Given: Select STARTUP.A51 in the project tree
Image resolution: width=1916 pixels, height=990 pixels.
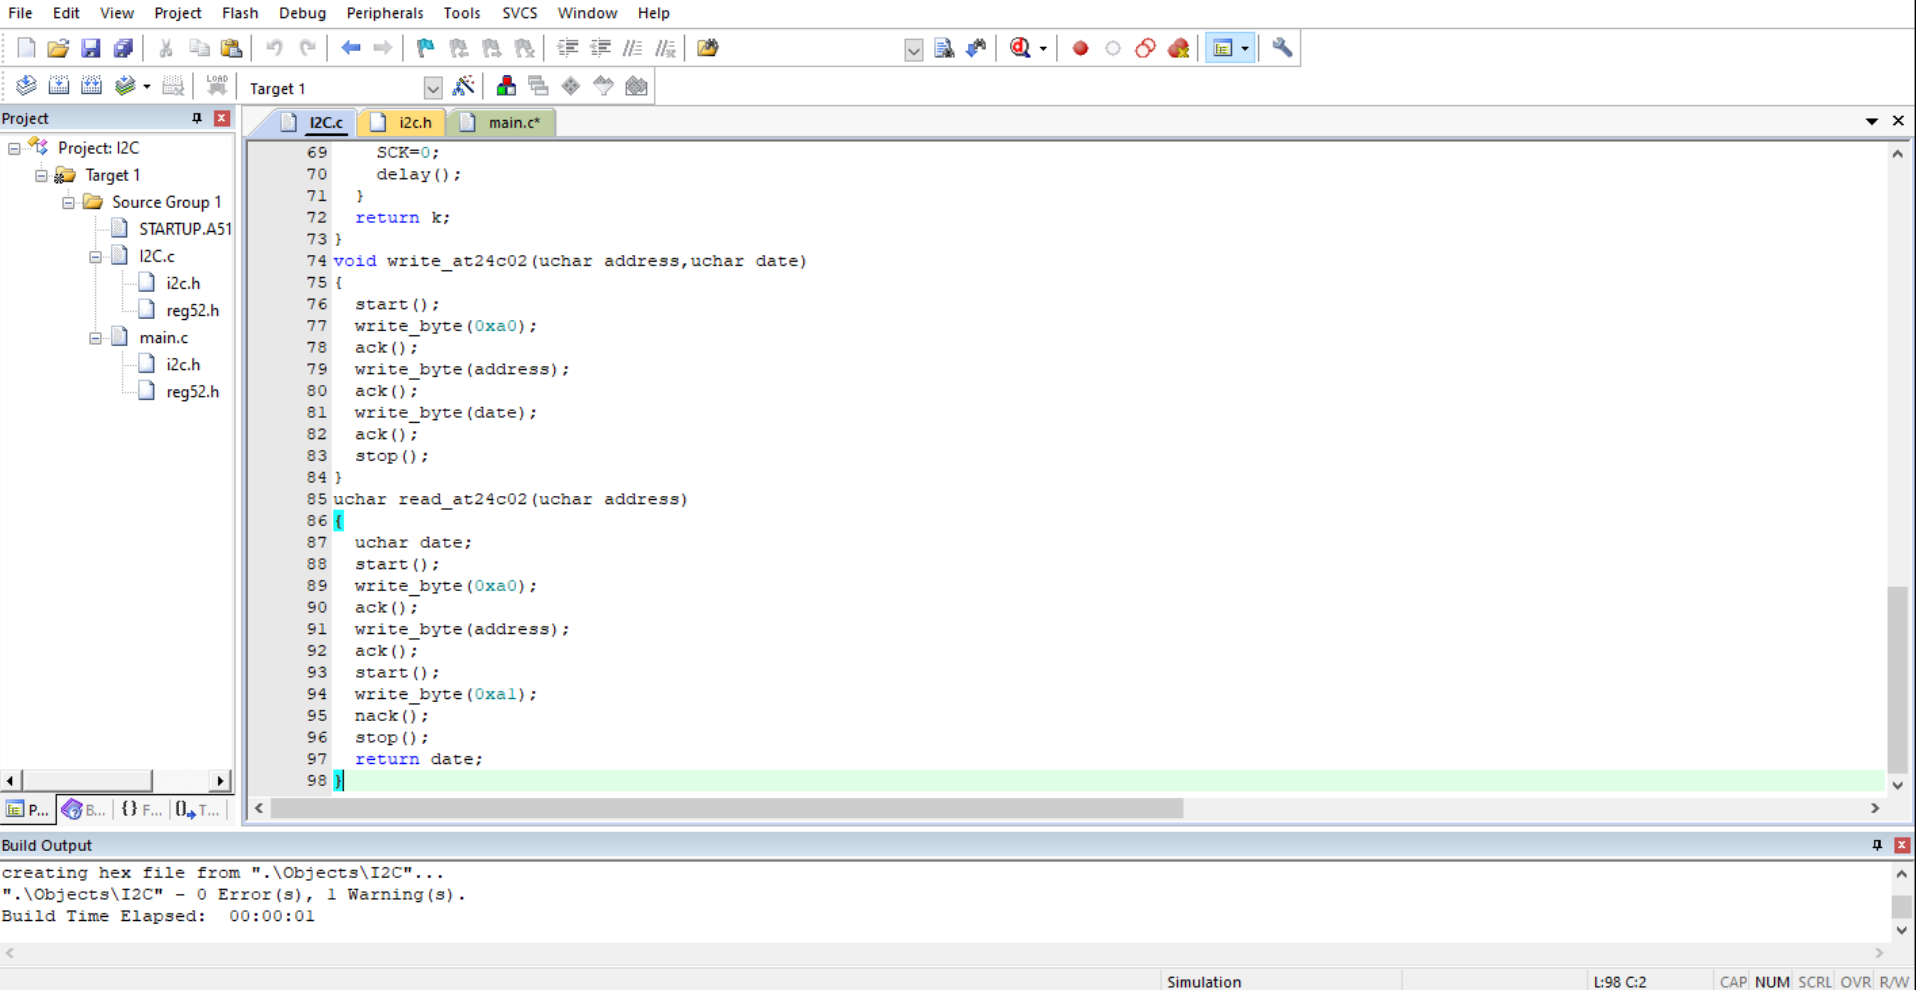Looking at the screenshot, I should pos(185,229).
